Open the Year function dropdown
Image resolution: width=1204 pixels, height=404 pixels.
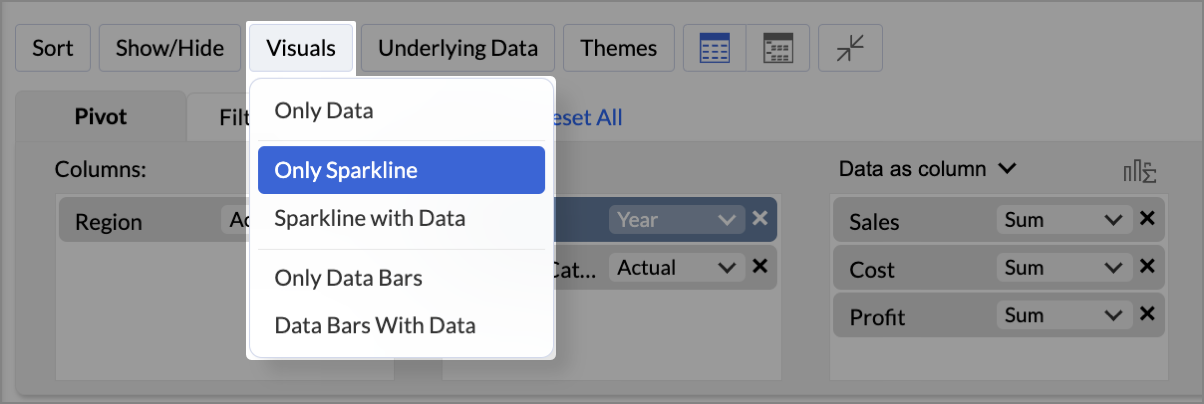[677, 220]
